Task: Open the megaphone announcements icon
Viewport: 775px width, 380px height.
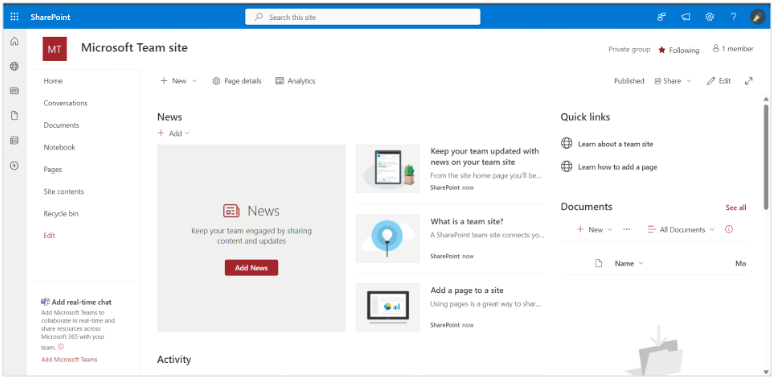Action: click(x=686, y=17)
